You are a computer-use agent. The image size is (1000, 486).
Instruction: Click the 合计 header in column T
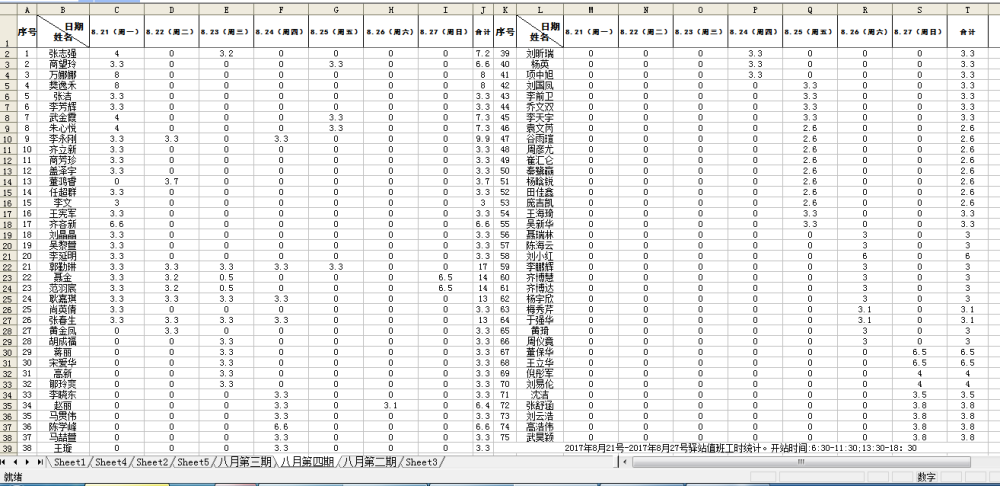(x=967, y=31)
